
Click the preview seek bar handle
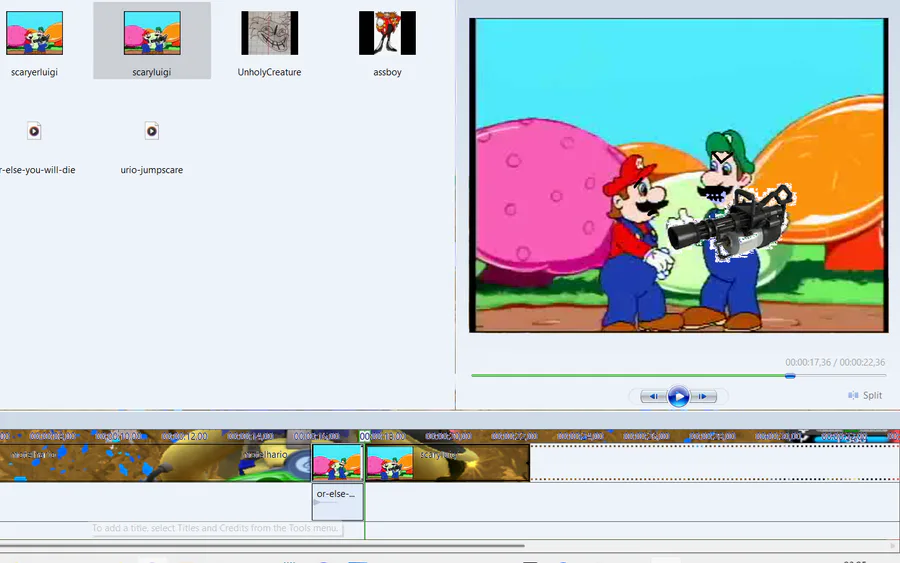(790, 376)
